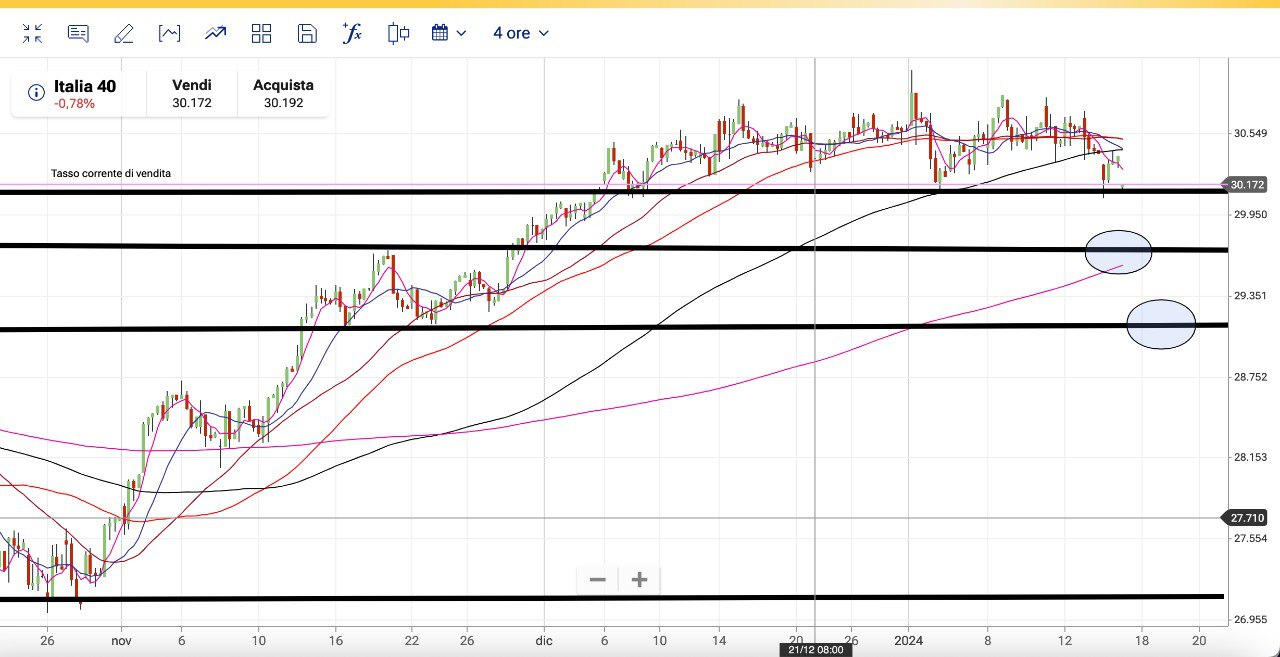1280x657 pixels.
Task: Click the rising trend arrows icon
Action: tap(216, 33)
